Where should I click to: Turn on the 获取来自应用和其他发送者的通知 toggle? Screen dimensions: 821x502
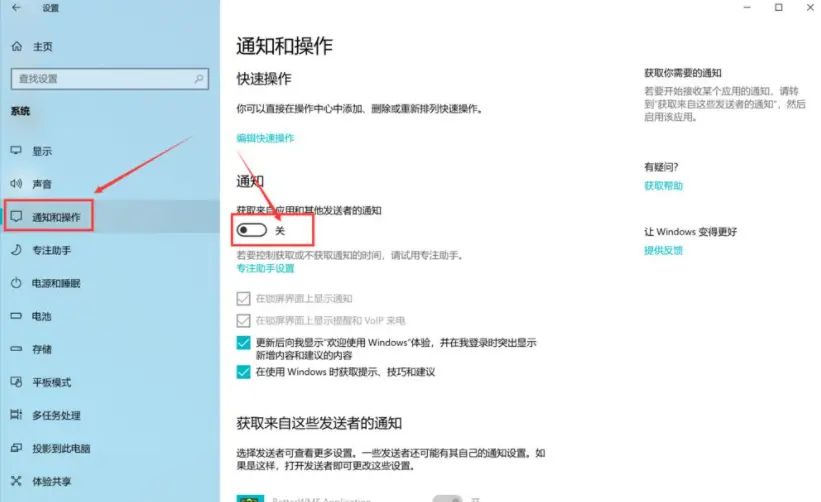252,230
